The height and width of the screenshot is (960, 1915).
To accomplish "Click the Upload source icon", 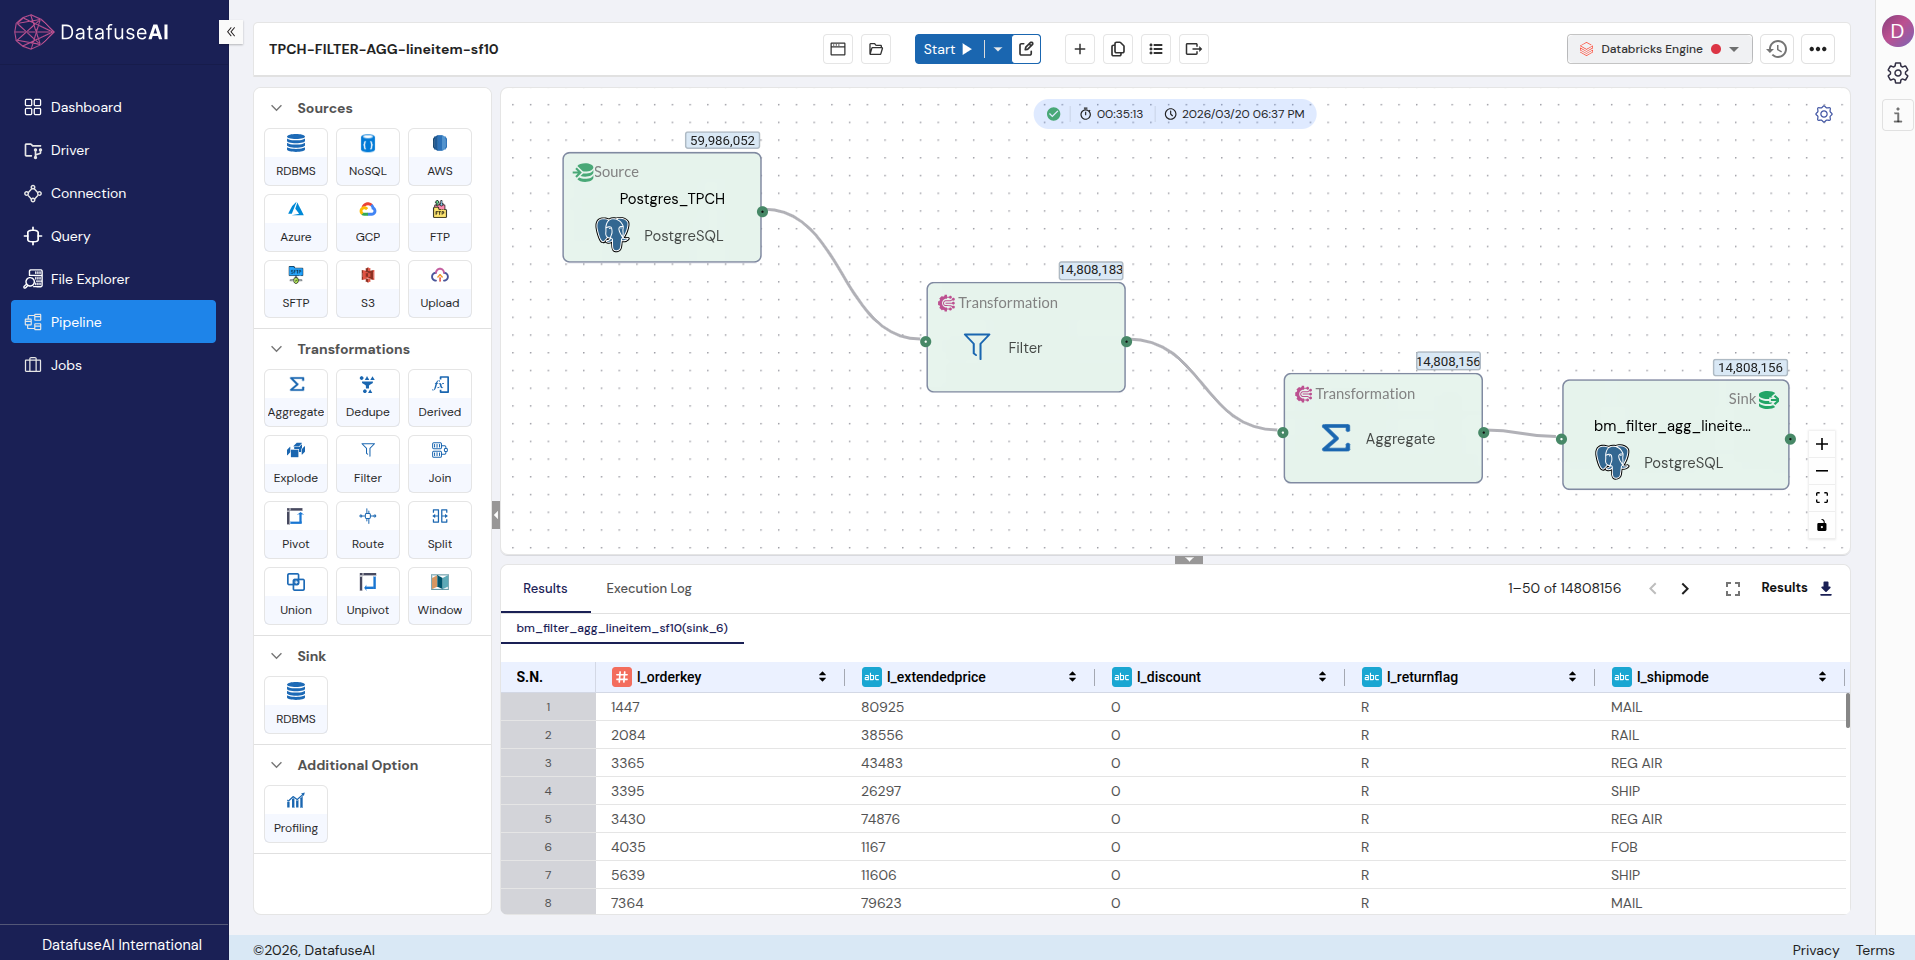I will (x=440, y=288).
